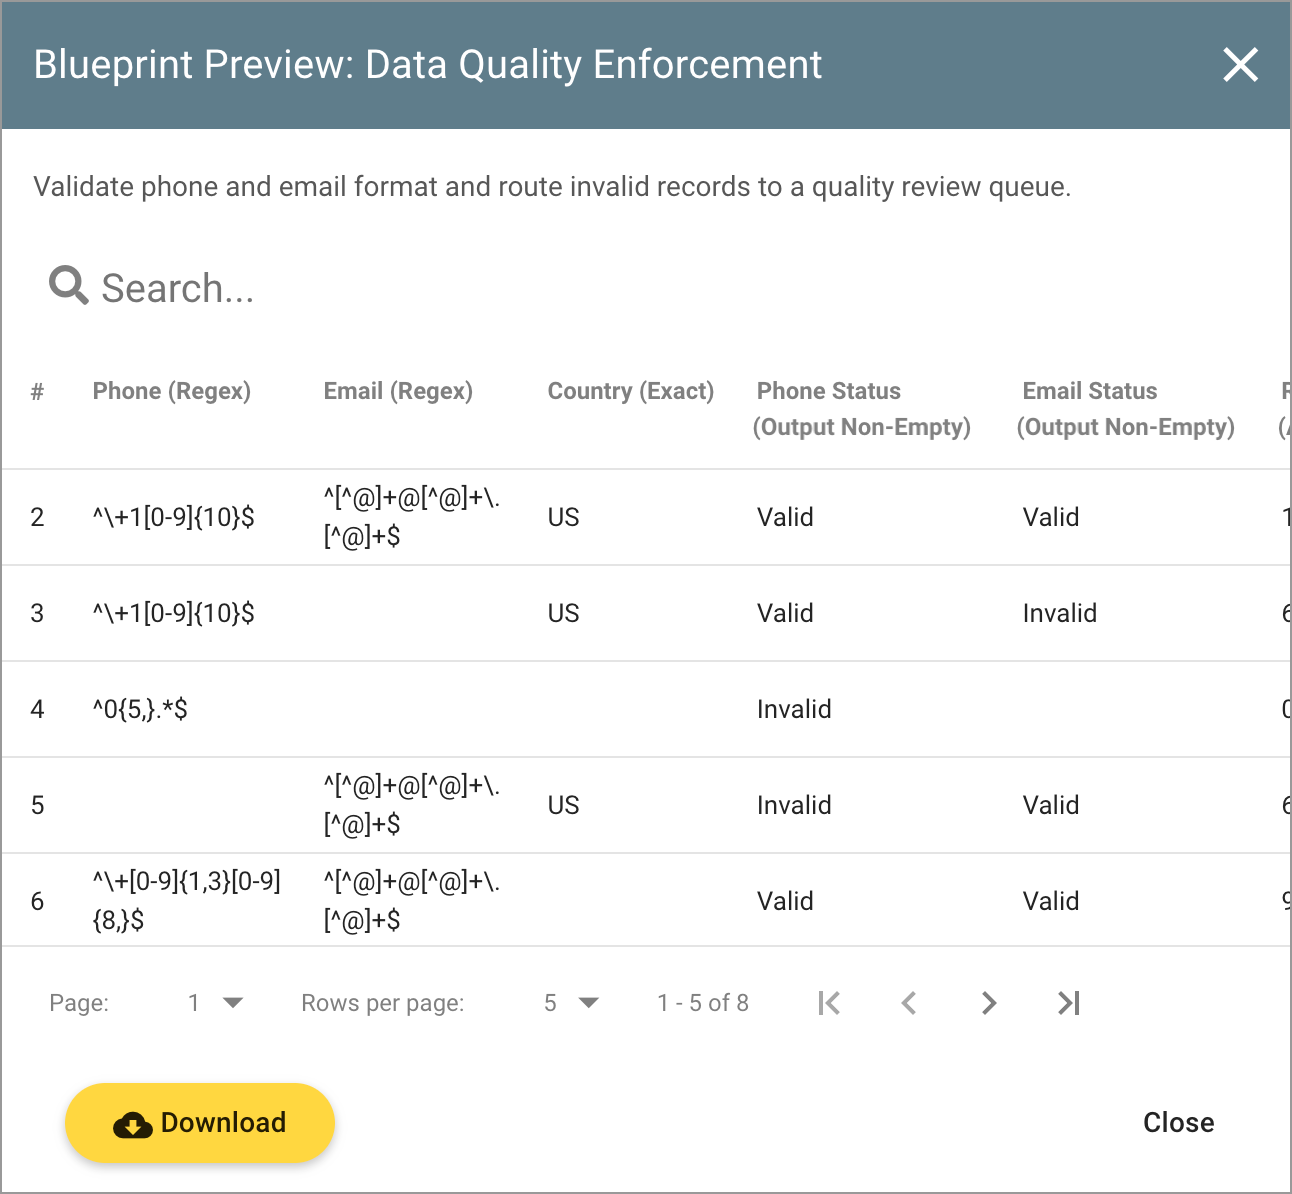Sort by the Phone (Regex) column header
The height and width of the screenshot is (1194, 1292).
coord(172,391)
